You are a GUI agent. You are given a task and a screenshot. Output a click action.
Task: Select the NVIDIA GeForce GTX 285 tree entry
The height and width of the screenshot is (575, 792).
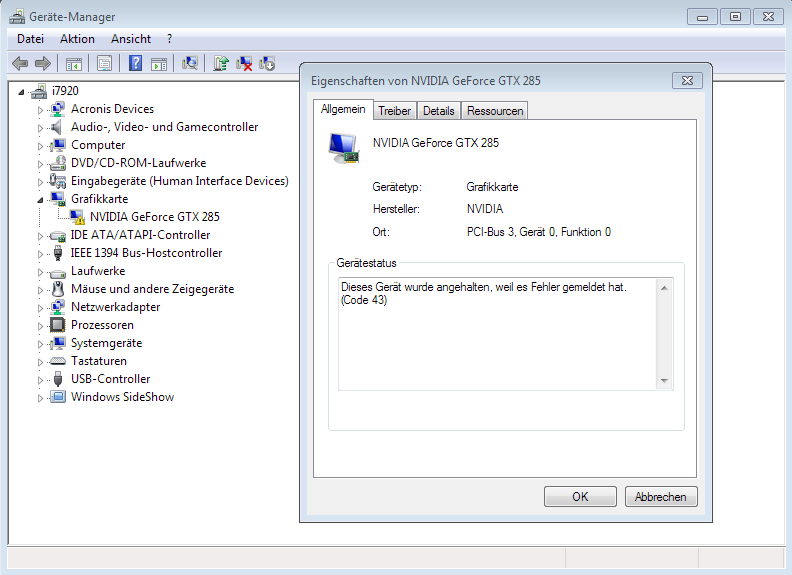click(x=154, y=216)
